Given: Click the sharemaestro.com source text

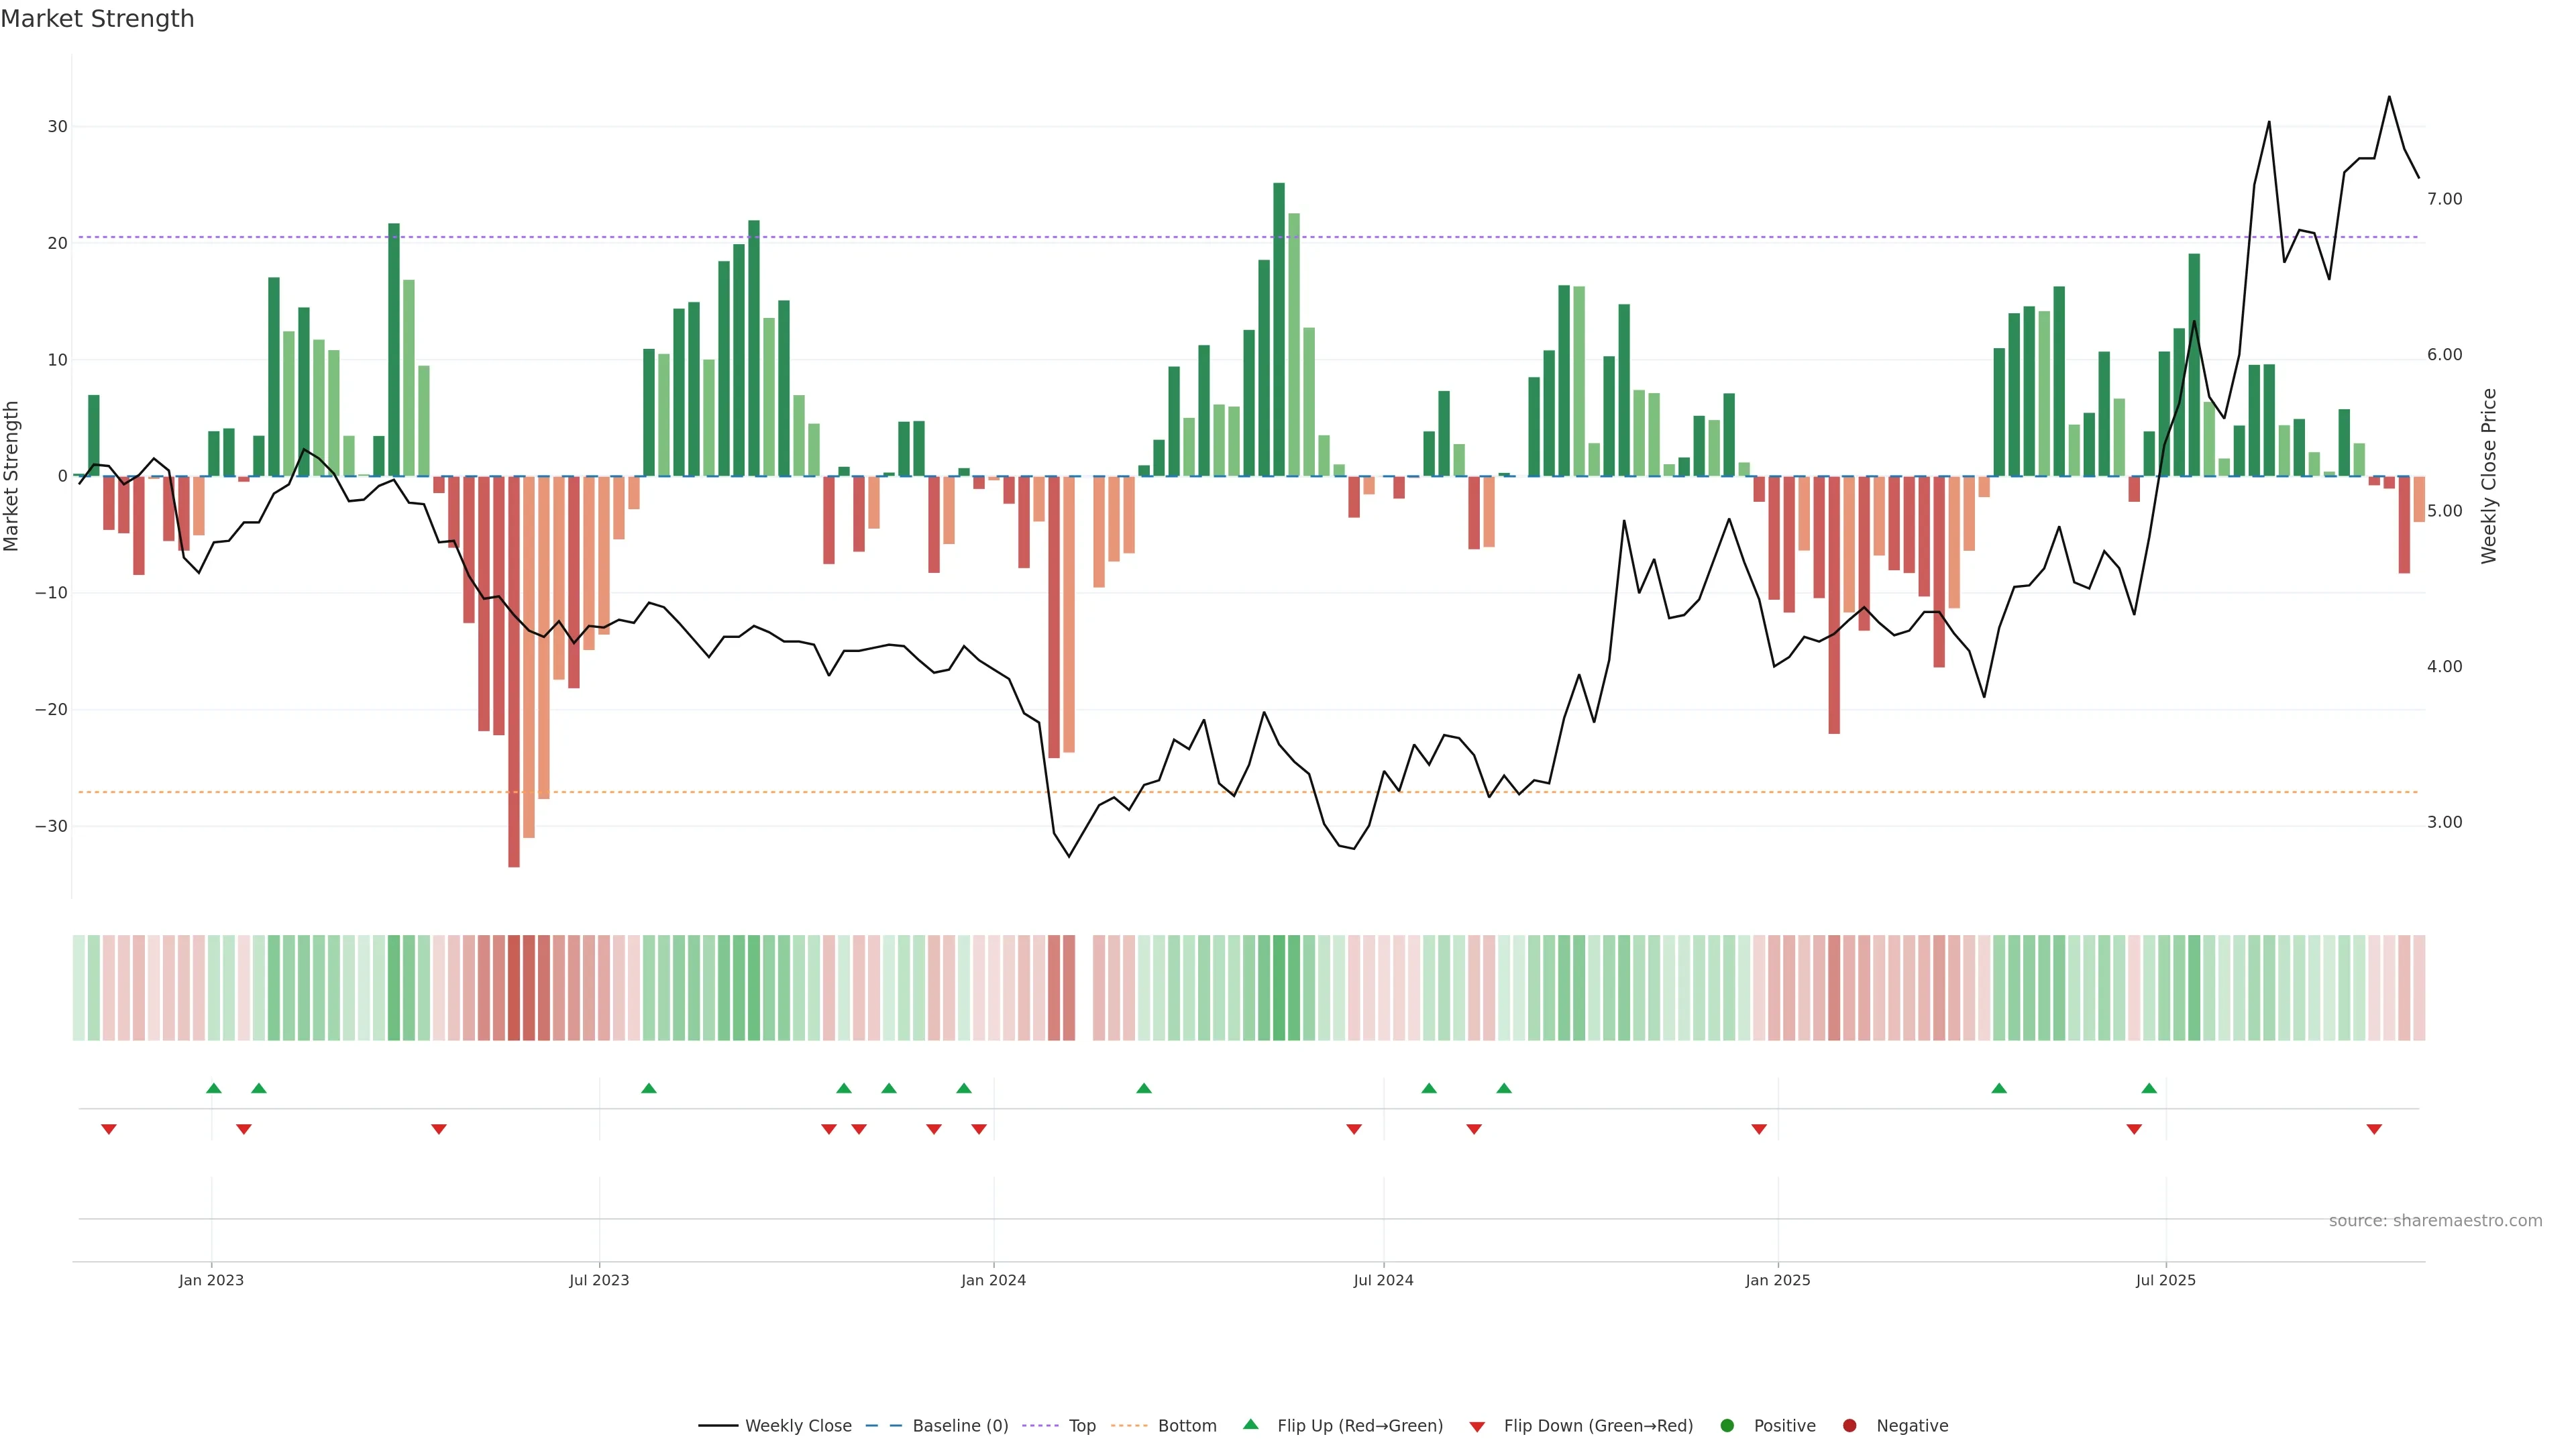Looking at the screenshot, I should tap(2435, 1221).
